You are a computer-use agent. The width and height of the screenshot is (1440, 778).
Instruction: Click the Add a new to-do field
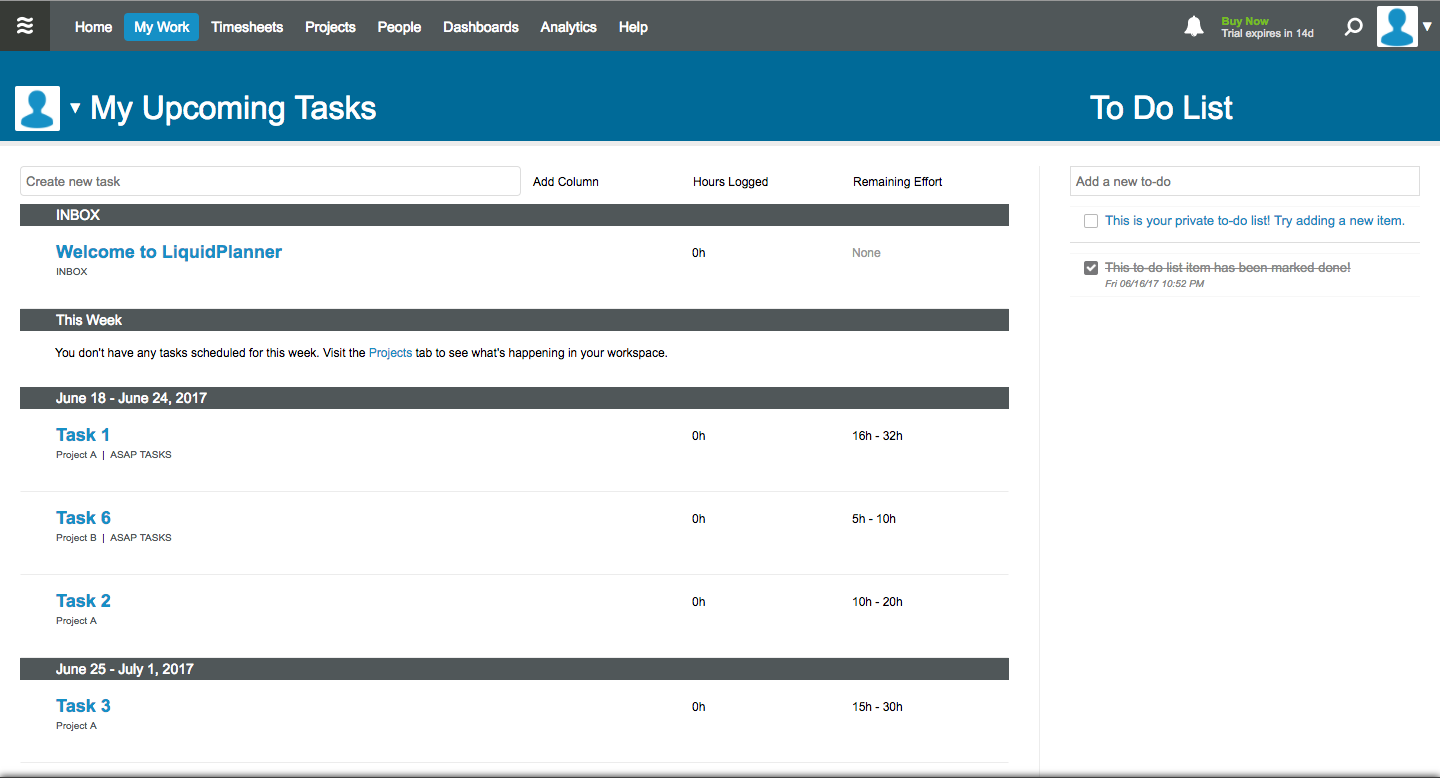(x=1245, y=181)
